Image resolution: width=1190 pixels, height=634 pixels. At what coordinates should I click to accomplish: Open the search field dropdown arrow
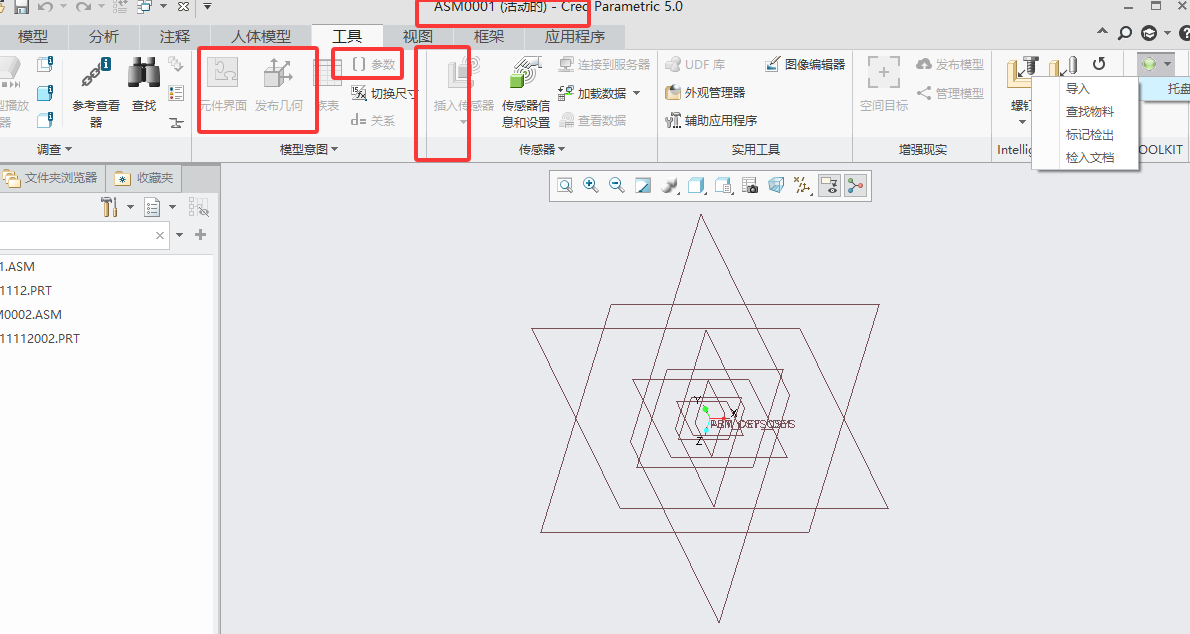tap(180, 235)
